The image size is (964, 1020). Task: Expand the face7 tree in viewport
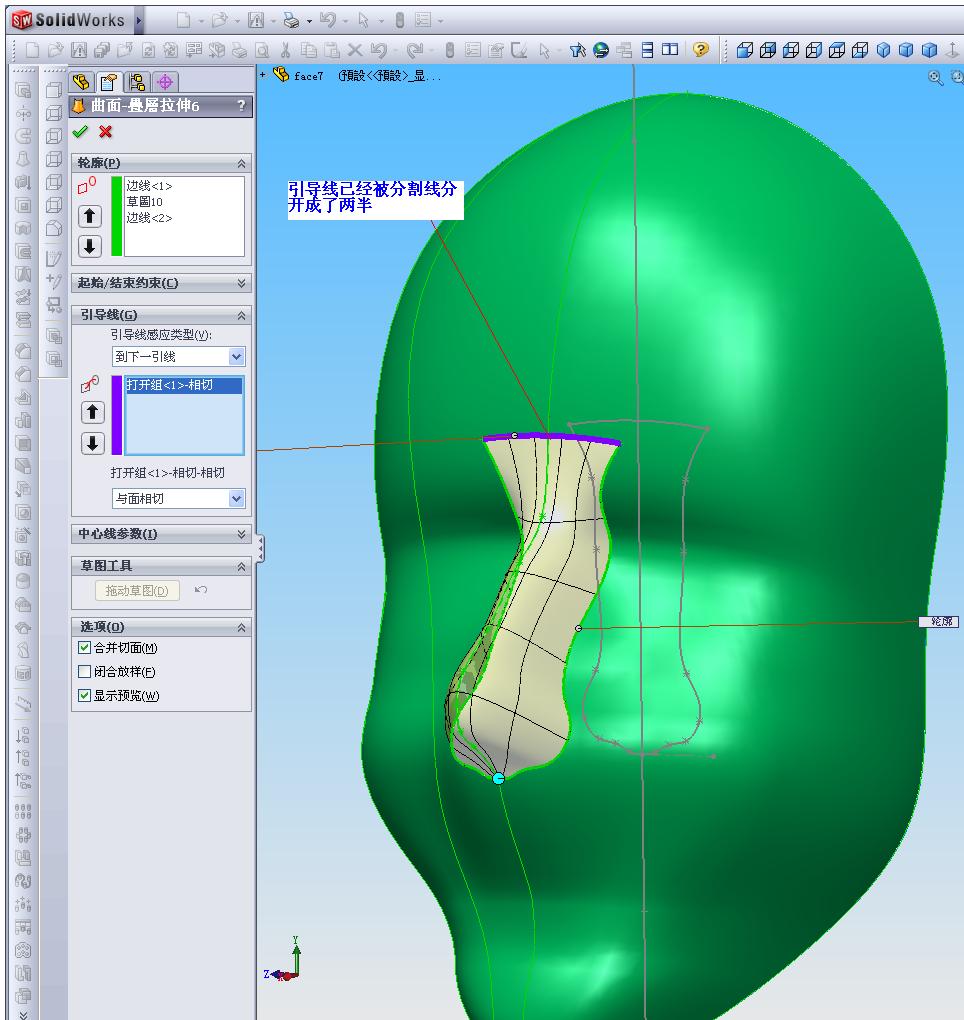[x=263, y=75]
